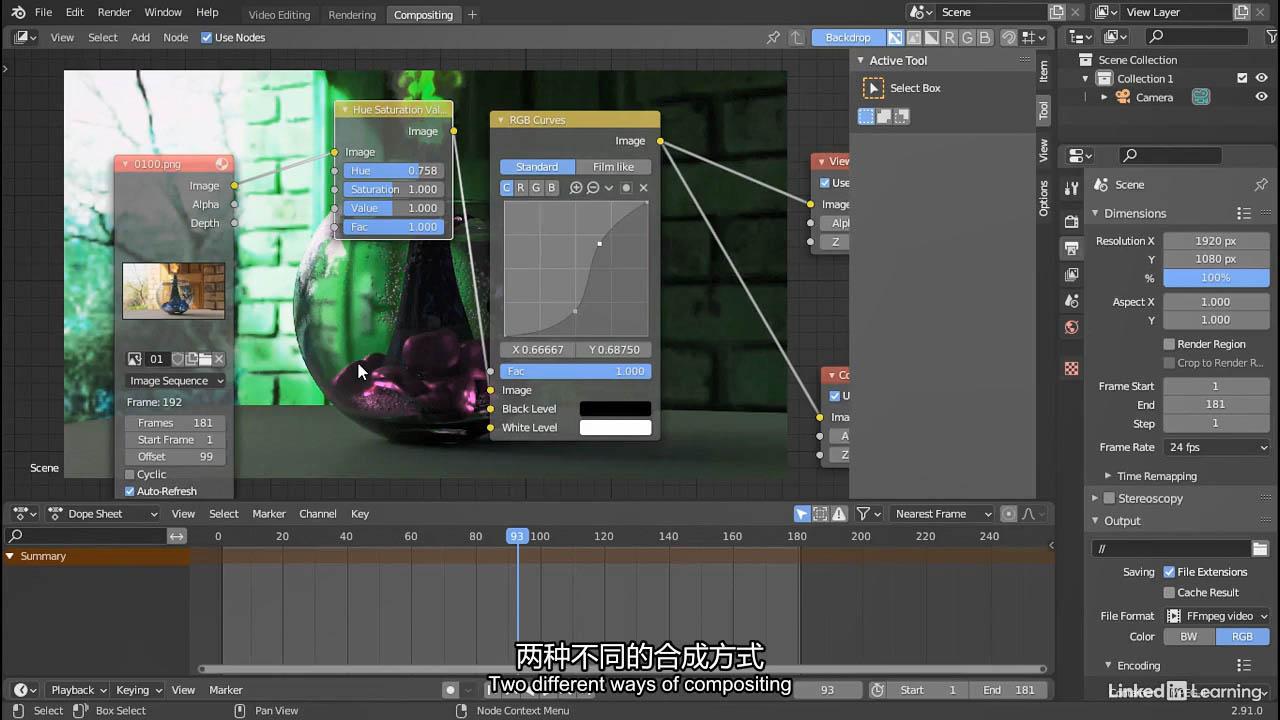Open the World properties globe icon
The height and width of the screenshot is (720, 1280).
1071,327
